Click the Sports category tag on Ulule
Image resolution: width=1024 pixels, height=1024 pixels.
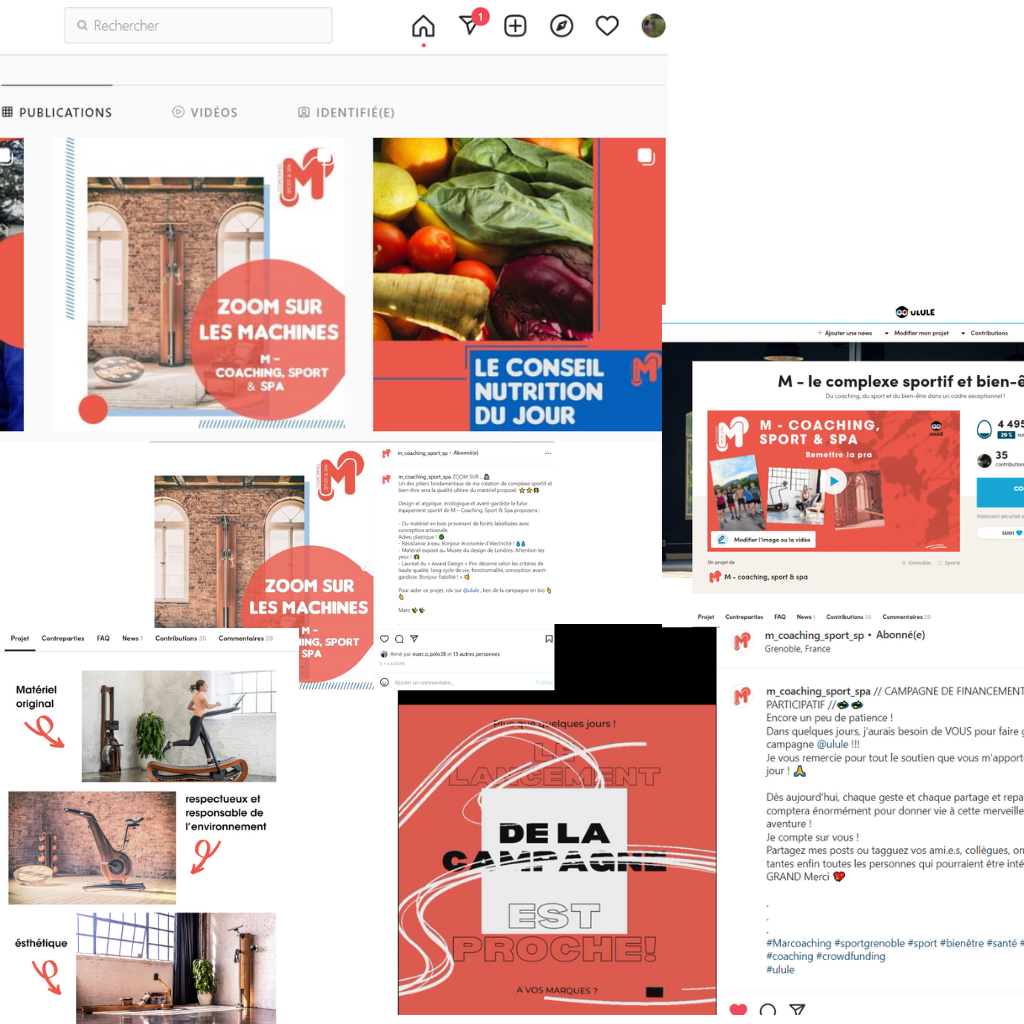click(949, 562)
